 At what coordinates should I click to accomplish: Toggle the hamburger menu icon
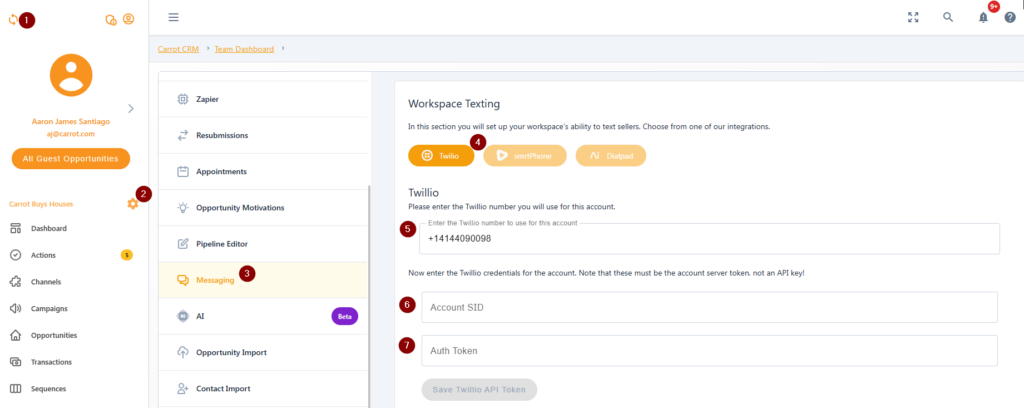click(x=173, y=17)
